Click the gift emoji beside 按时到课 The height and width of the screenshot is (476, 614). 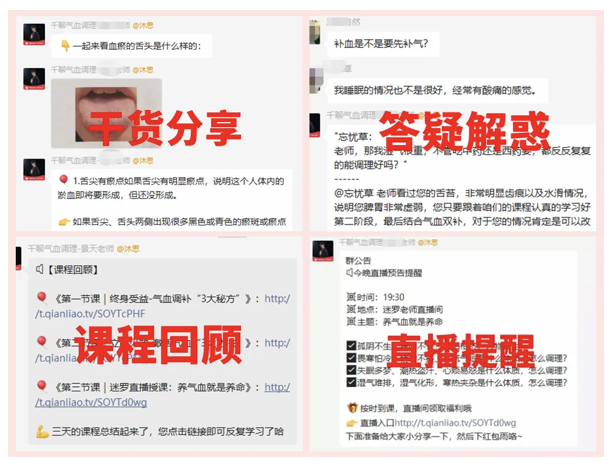(x=352, y=408)
